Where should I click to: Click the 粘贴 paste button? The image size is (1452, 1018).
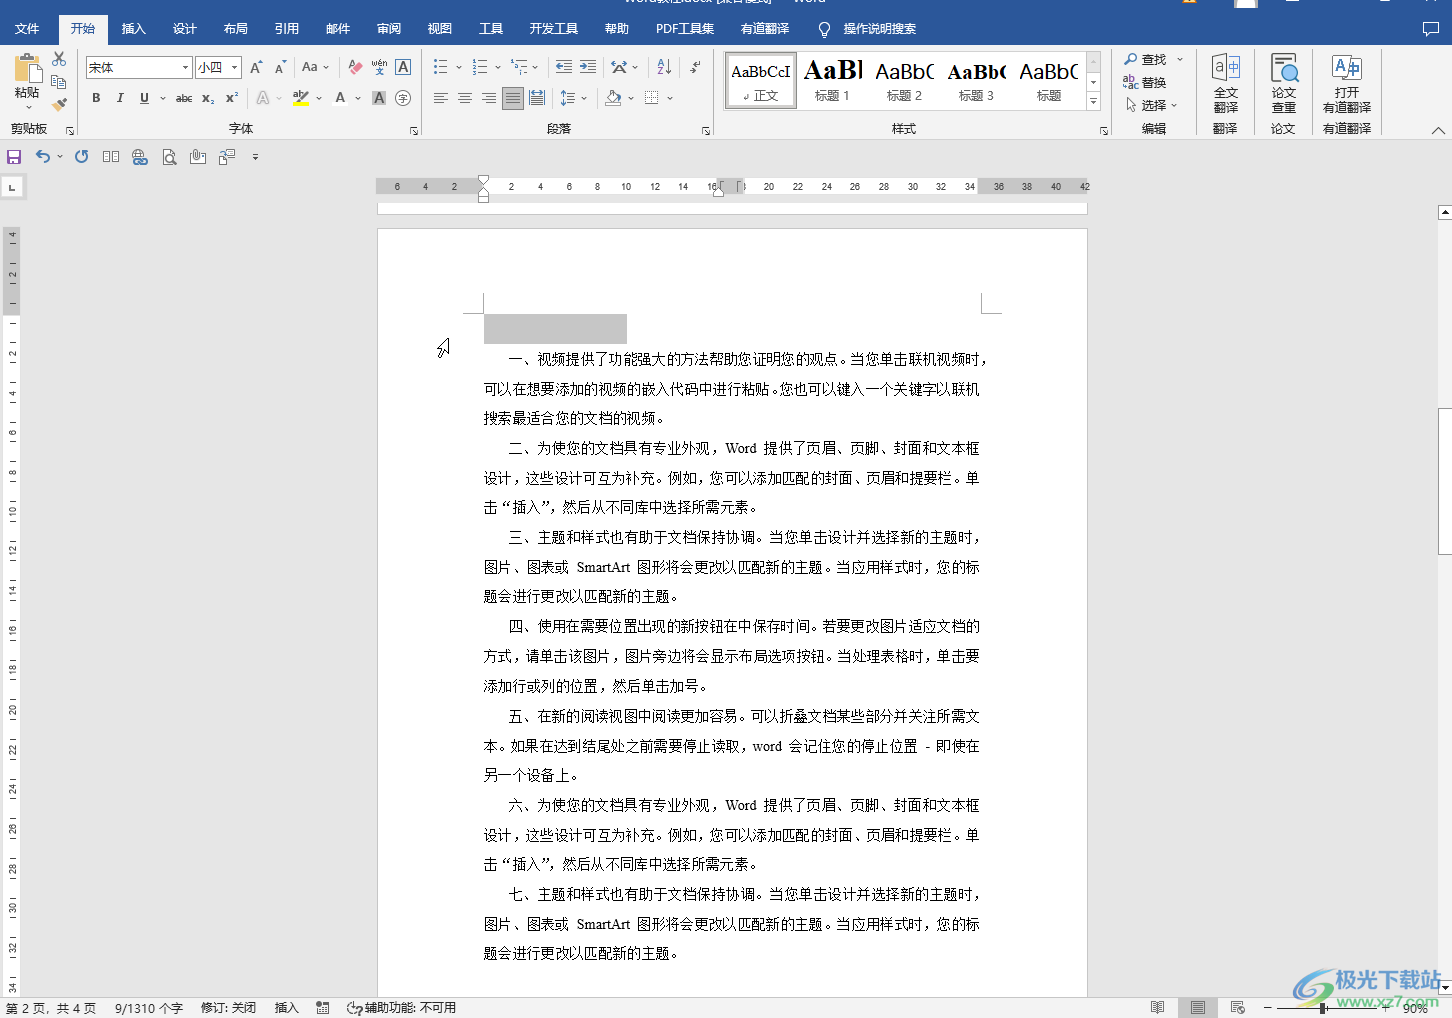27,81
